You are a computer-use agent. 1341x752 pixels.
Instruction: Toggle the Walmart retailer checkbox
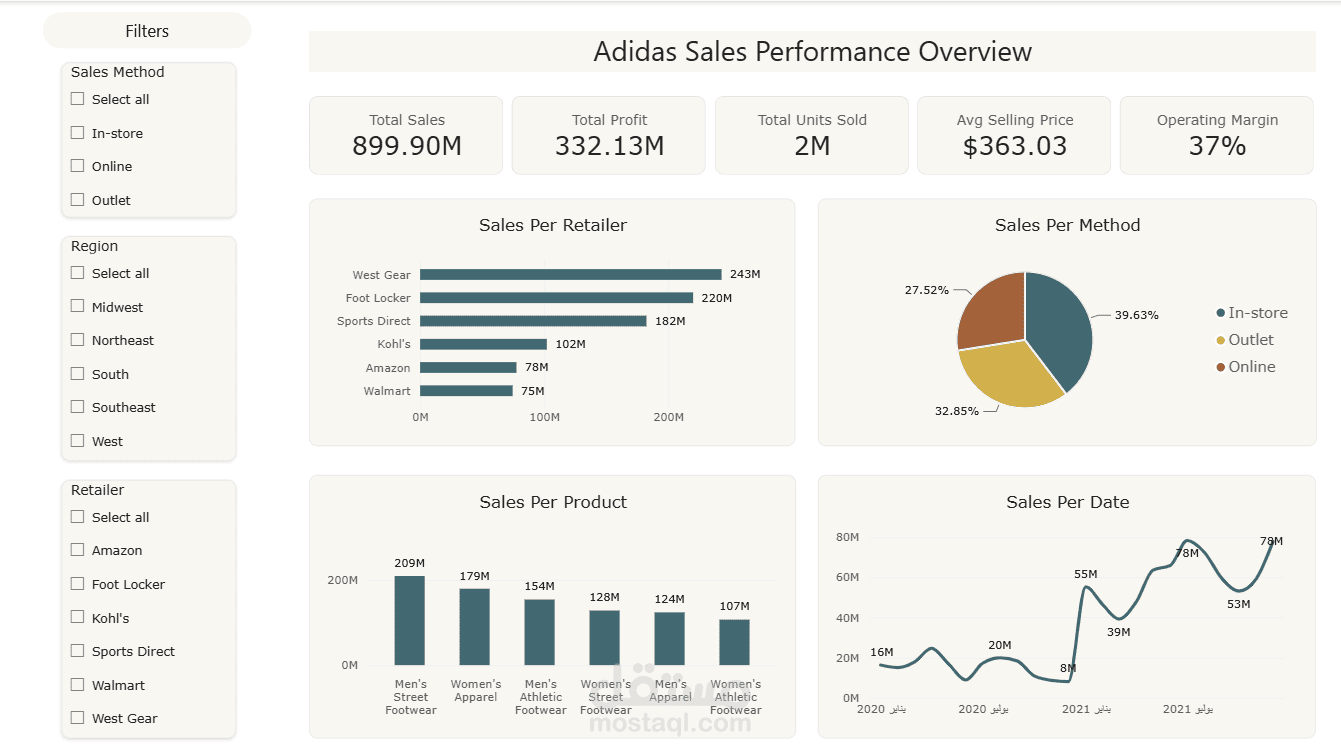(x=77, y=685)
